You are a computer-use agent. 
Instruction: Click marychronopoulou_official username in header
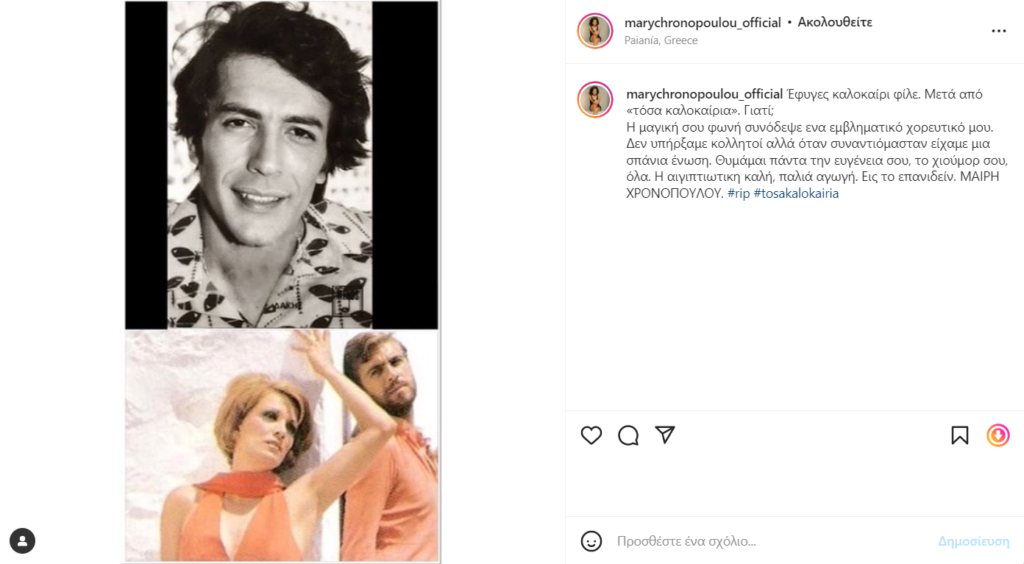702,22
